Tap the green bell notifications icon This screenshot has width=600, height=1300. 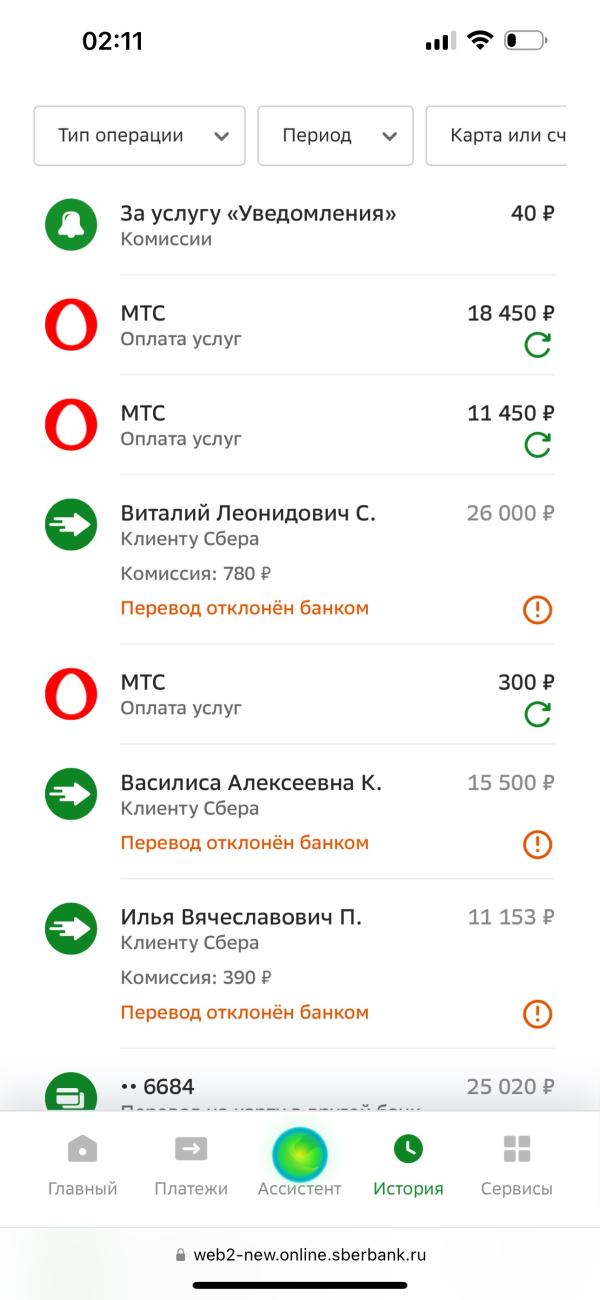(x=71, y=225)
